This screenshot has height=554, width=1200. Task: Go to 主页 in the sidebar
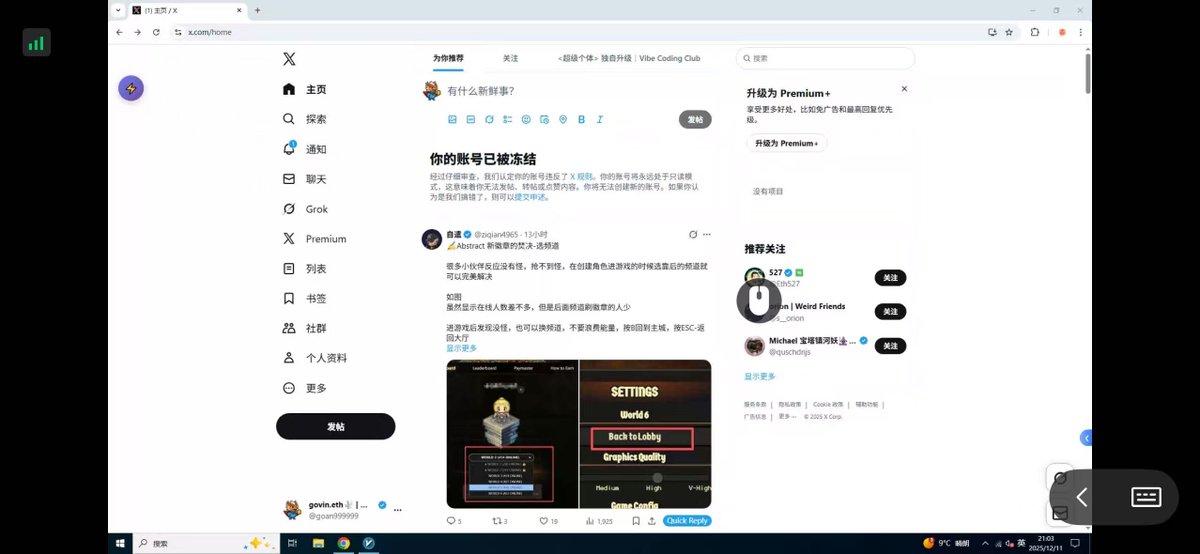[305, 89]
